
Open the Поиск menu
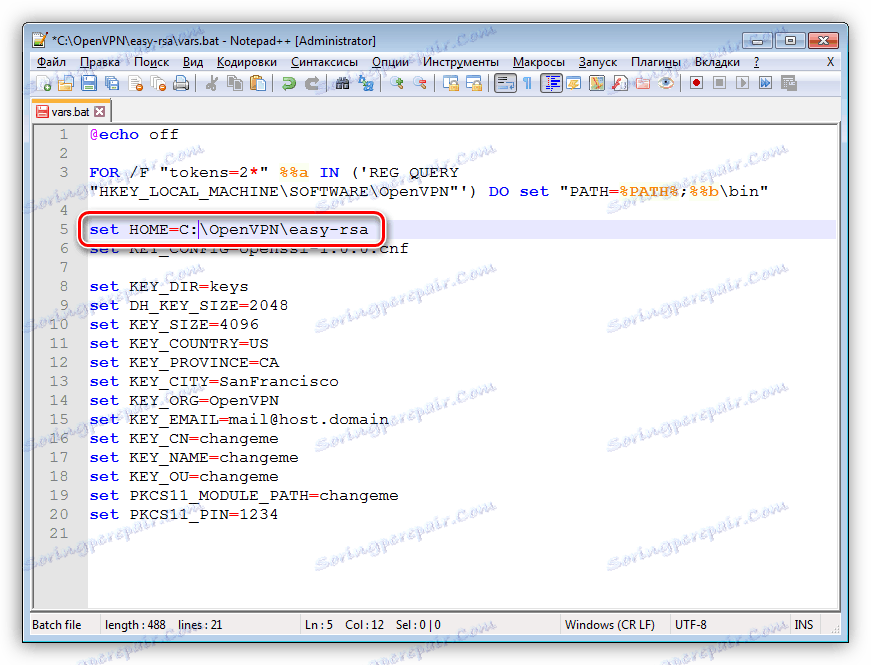[151, 62]
